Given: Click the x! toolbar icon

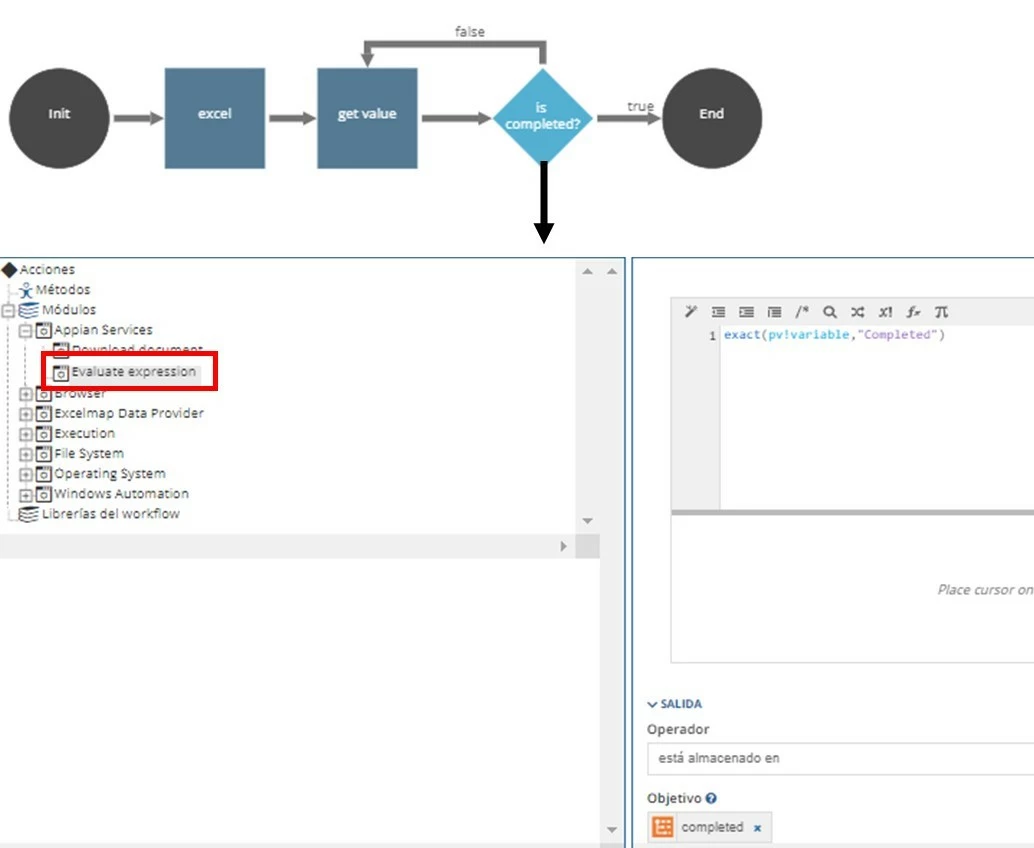Looking at the screenshot, I should tap(885, 312).
